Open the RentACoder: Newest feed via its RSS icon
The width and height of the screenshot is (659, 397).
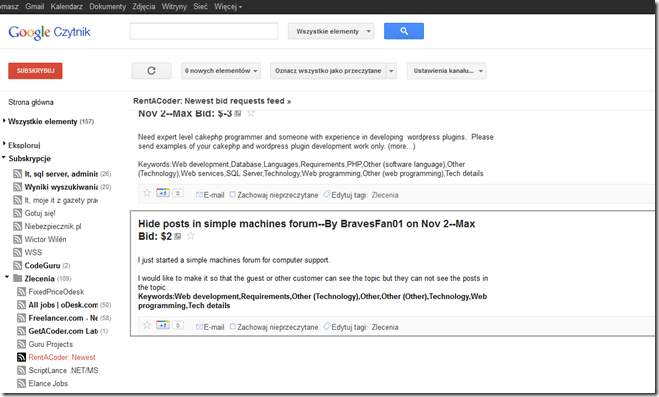(21, 357)
